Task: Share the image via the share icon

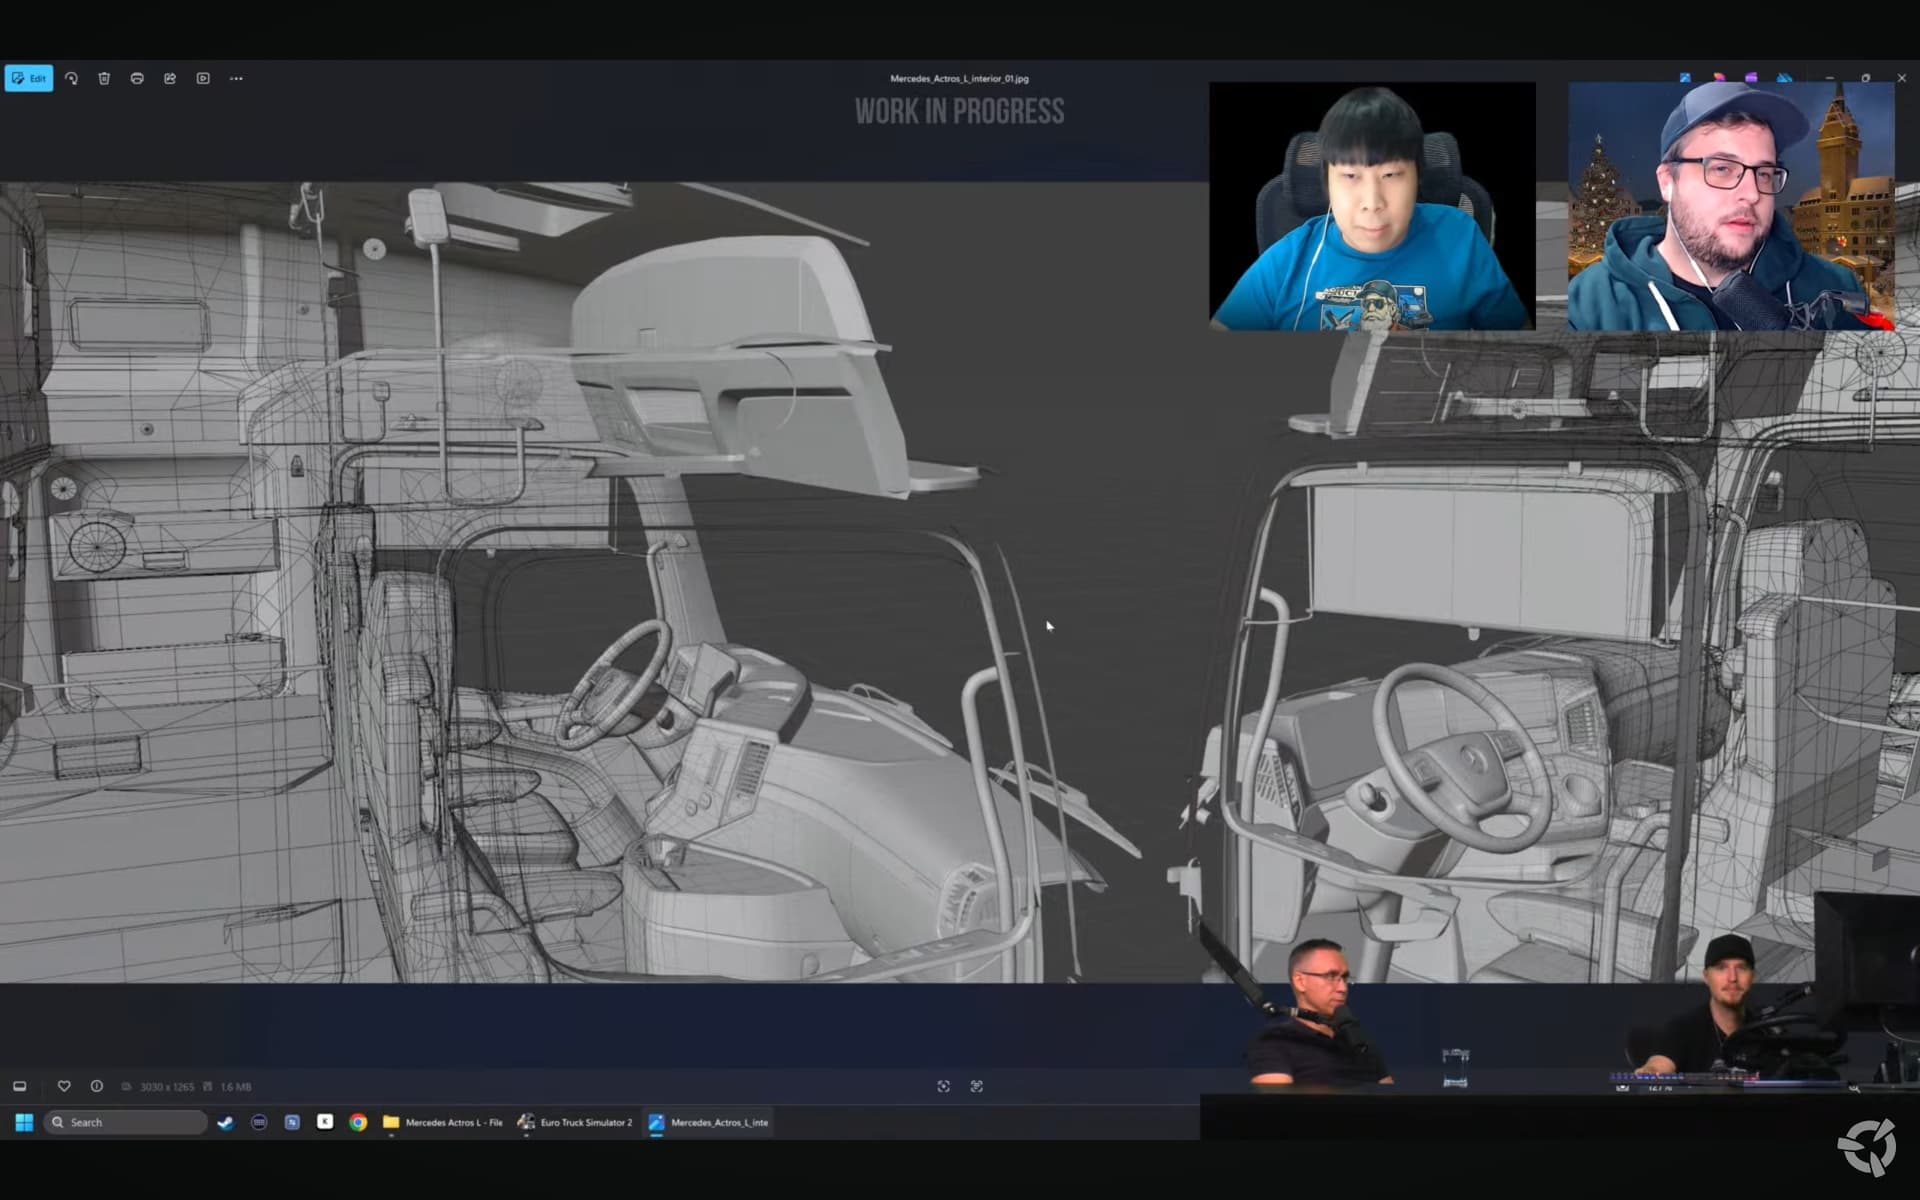Action: (x=170, y=78)
